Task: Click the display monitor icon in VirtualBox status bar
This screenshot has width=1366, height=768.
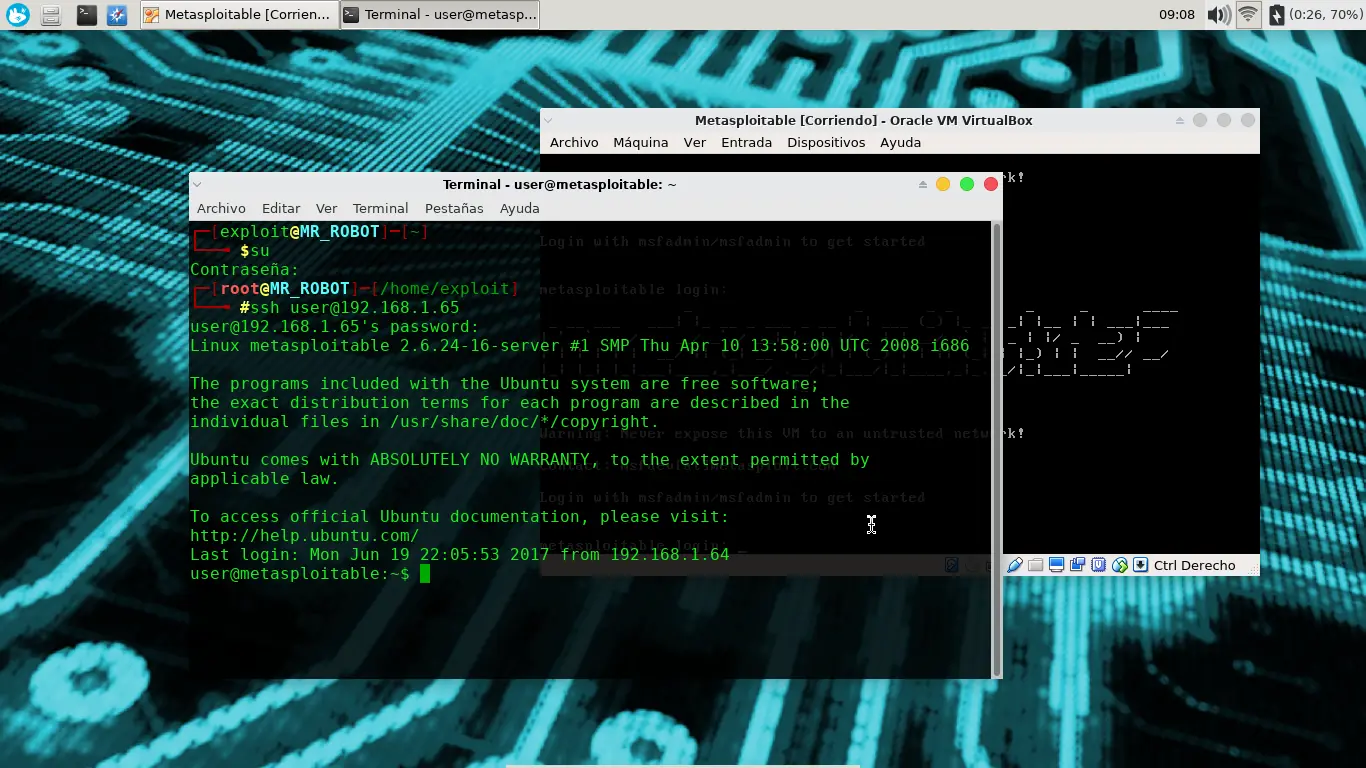Action: click(1056, 566)
